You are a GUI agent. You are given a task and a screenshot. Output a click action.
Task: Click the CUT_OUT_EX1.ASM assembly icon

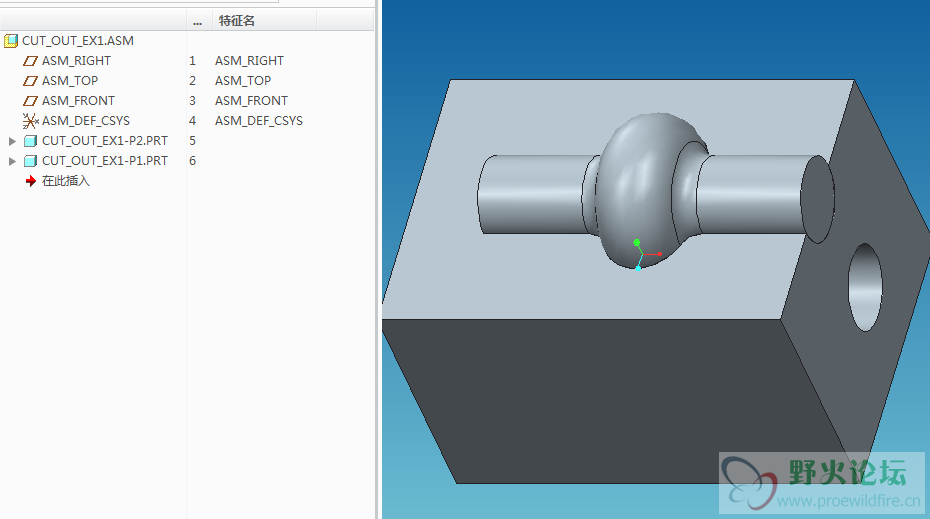[11, 41]
